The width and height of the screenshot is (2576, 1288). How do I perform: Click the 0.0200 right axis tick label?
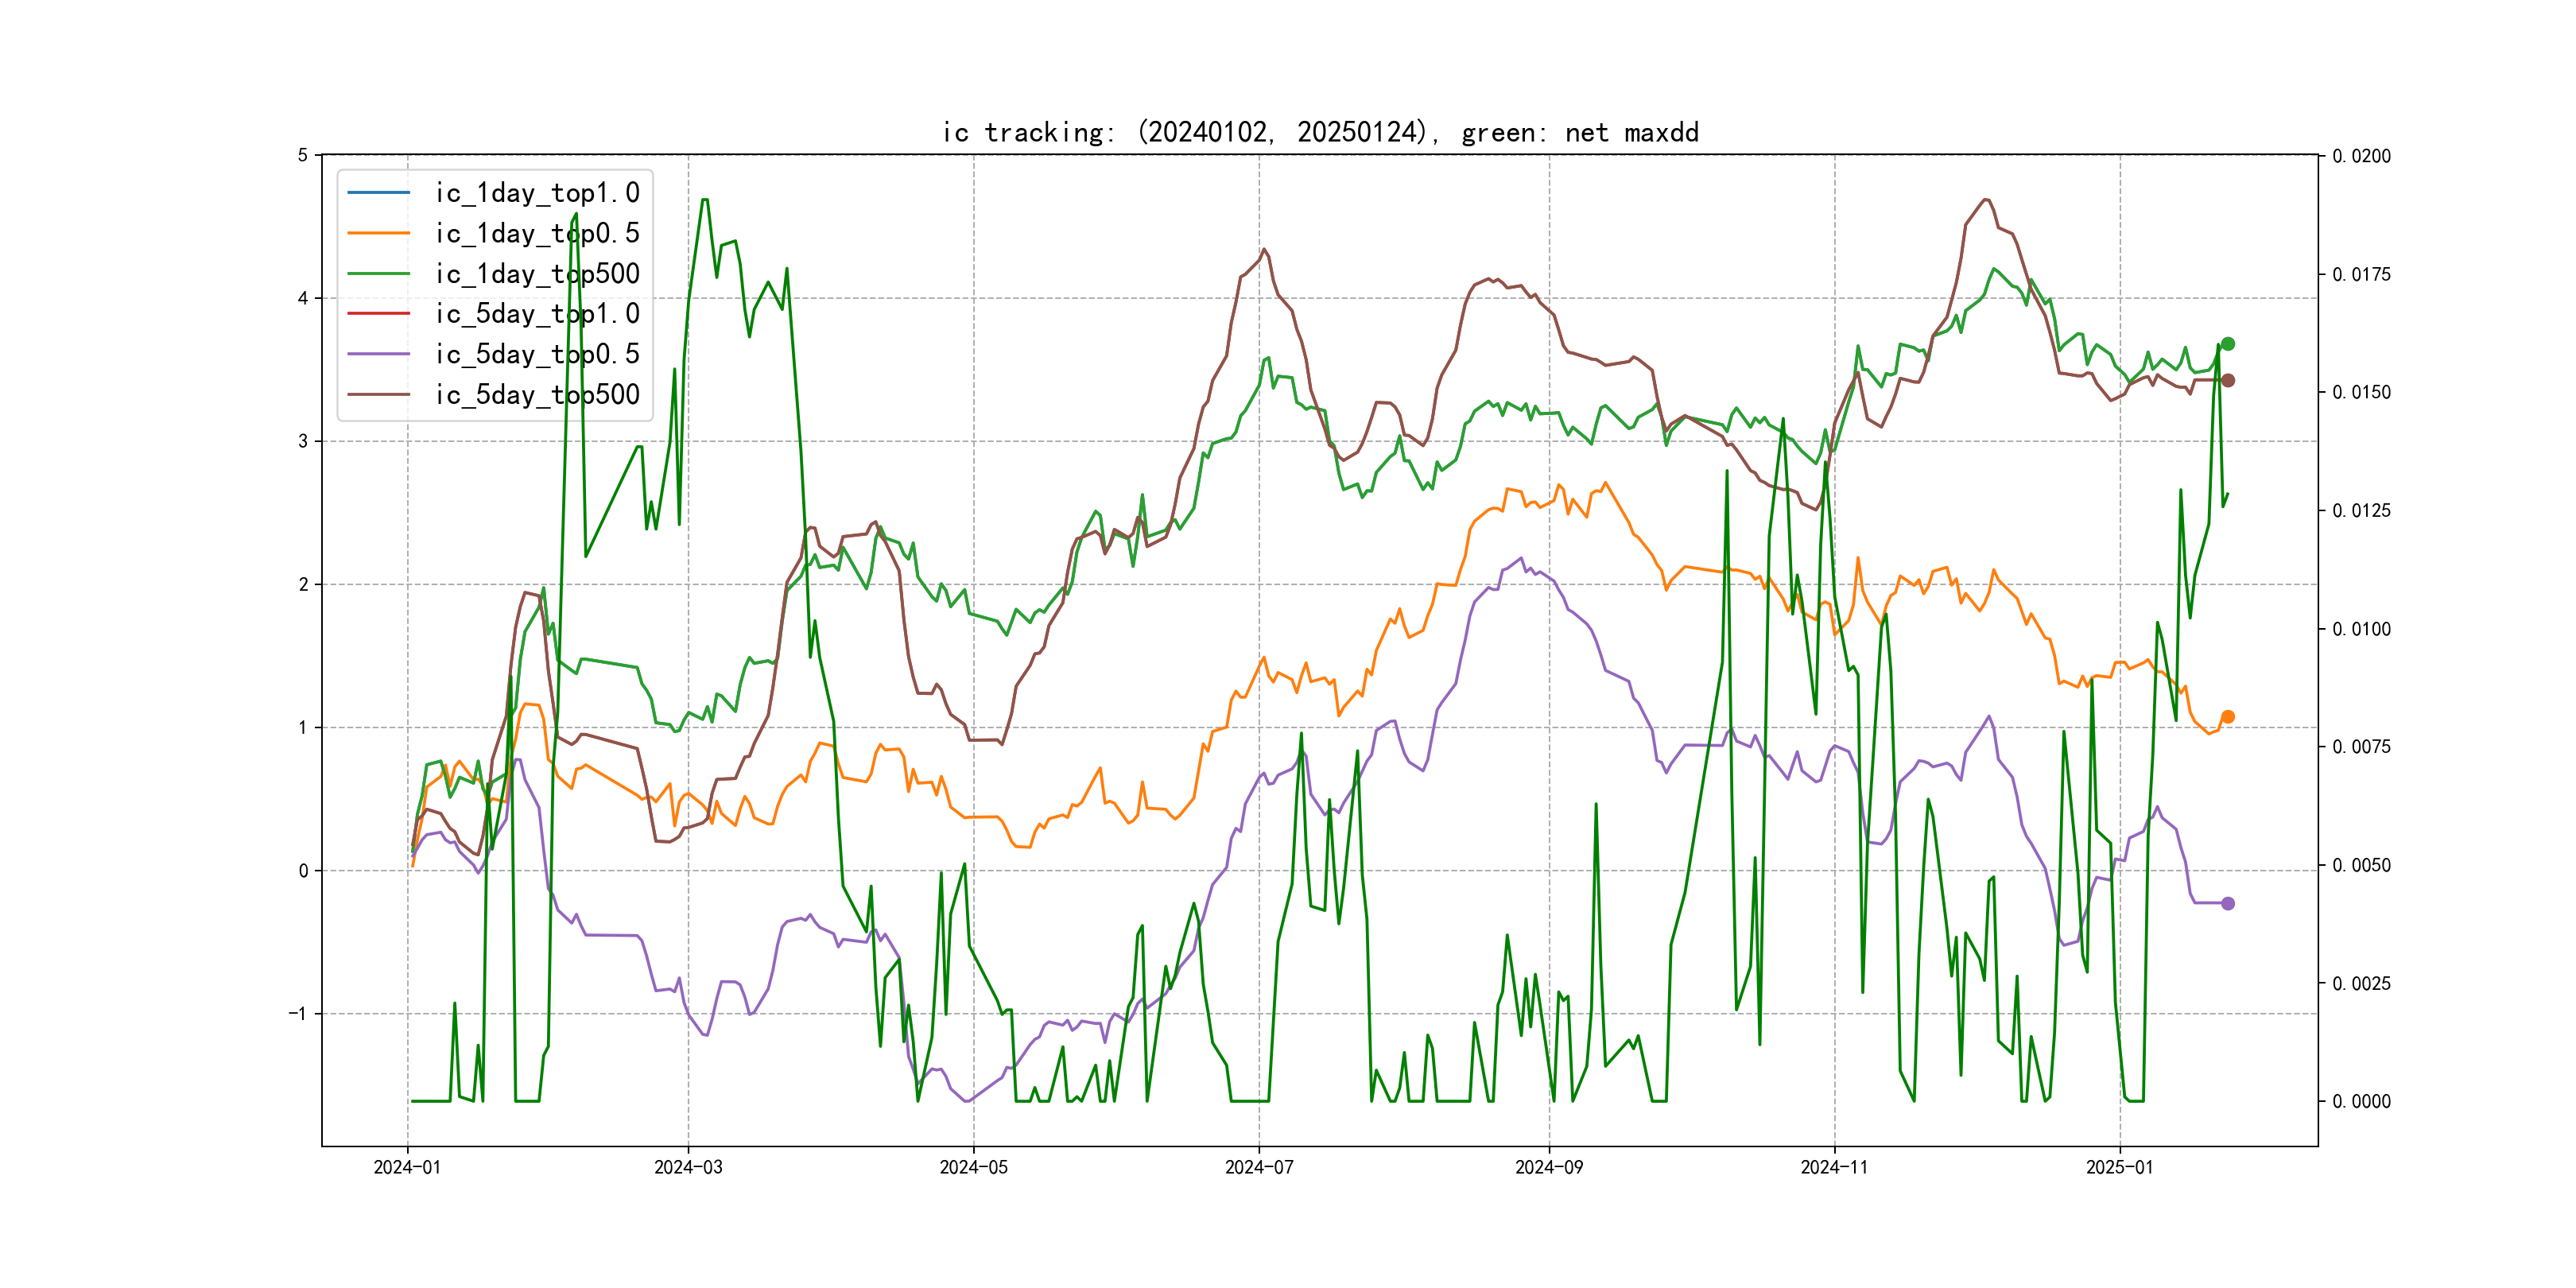2361,156
